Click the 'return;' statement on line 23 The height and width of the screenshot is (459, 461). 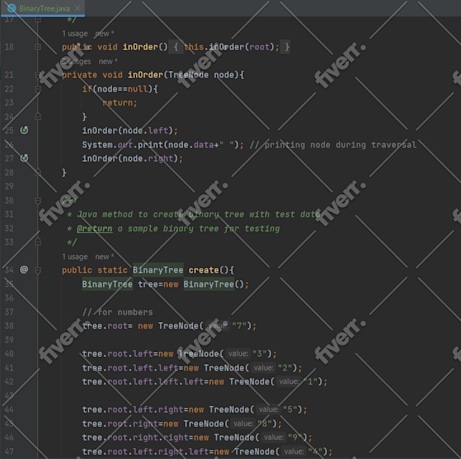120,103
